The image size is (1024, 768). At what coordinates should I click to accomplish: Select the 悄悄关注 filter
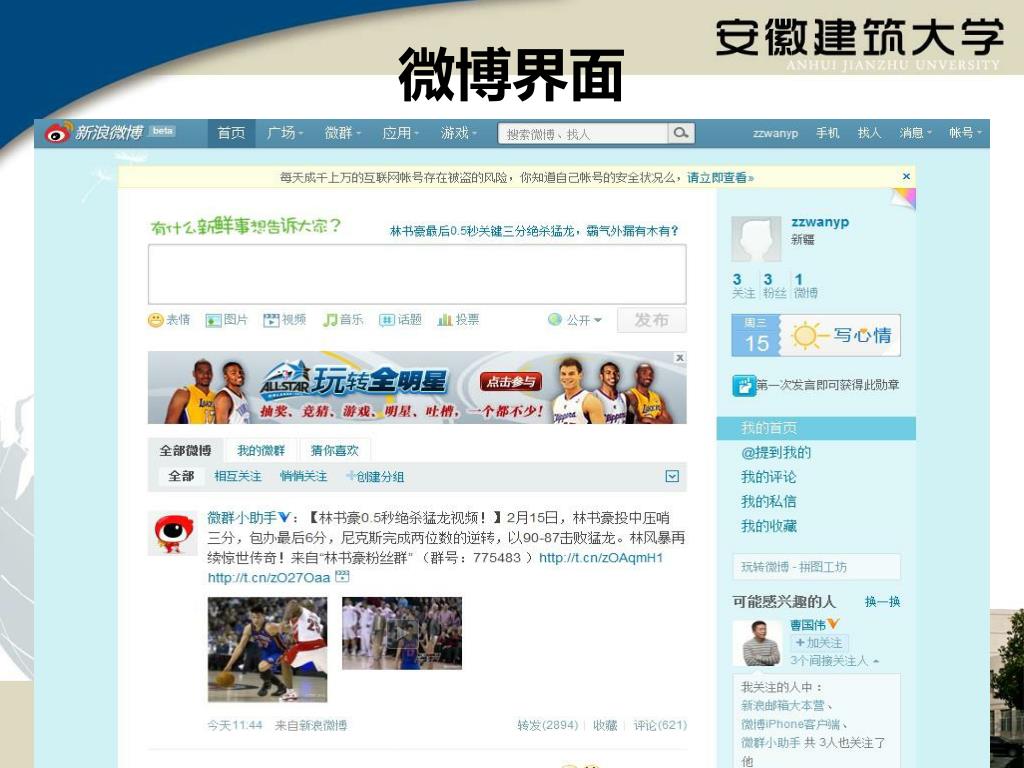click(x=304, y=476)
